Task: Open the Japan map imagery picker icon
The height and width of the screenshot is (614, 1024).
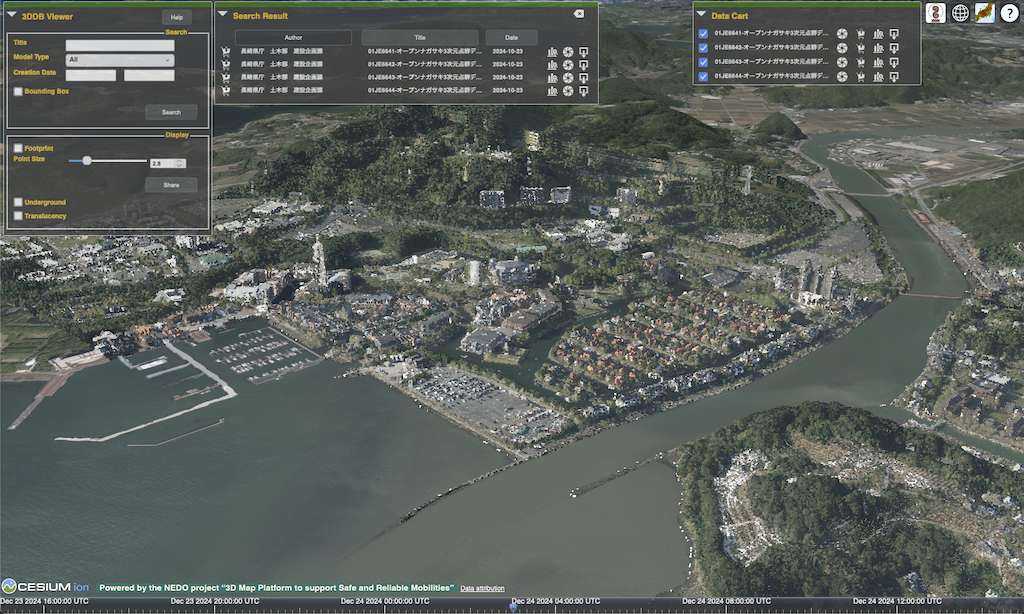Action: coord(985,13)
